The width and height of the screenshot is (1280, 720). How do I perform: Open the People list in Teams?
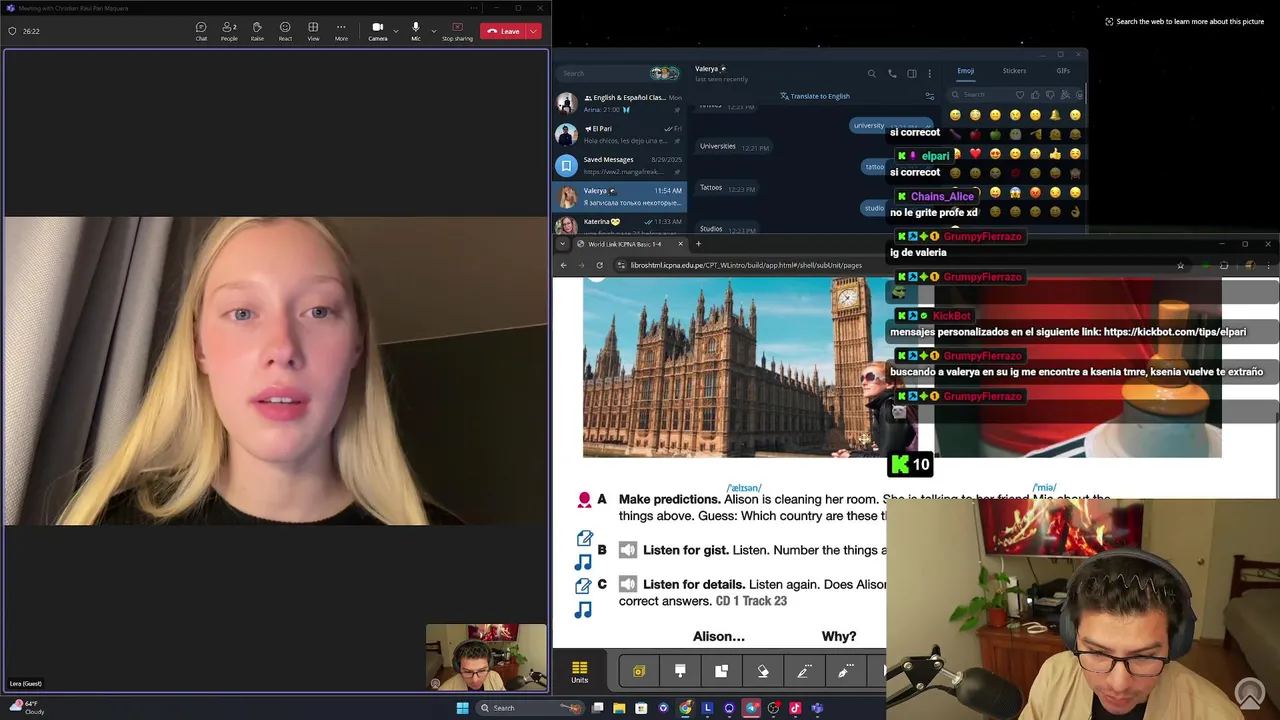coord(229,31)
